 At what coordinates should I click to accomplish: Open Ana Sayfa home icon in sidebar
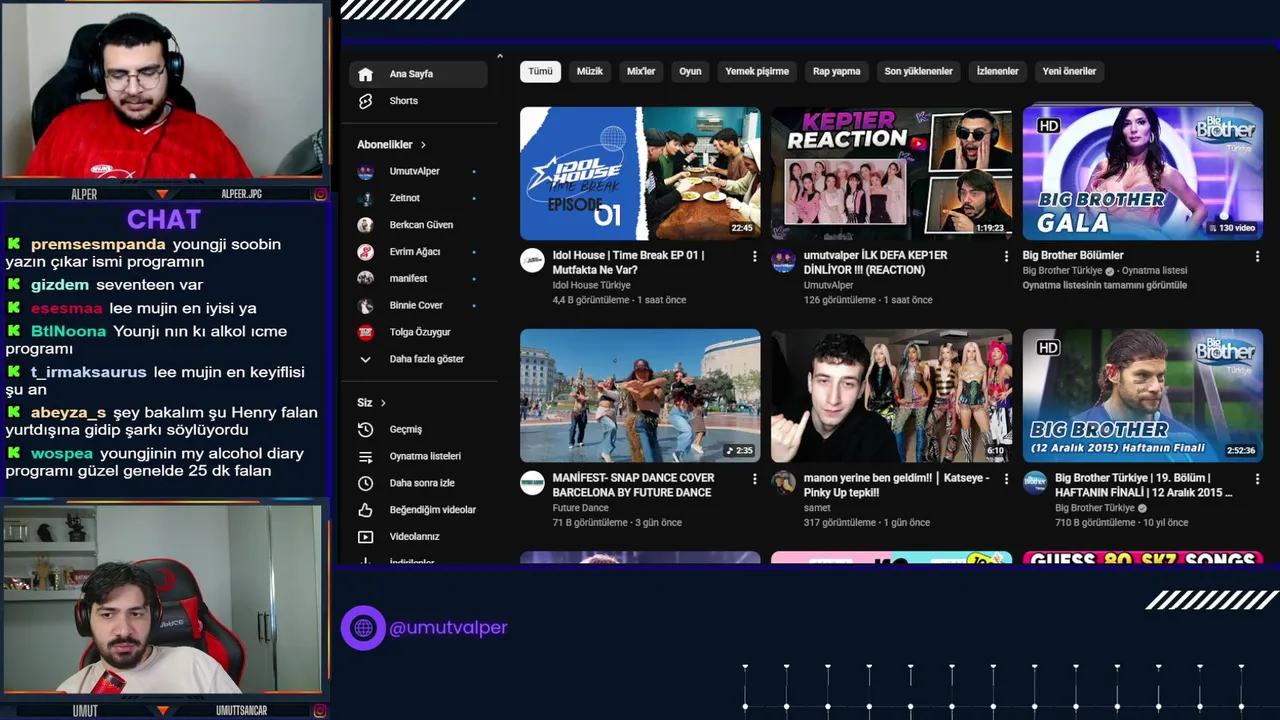(365, 74)
